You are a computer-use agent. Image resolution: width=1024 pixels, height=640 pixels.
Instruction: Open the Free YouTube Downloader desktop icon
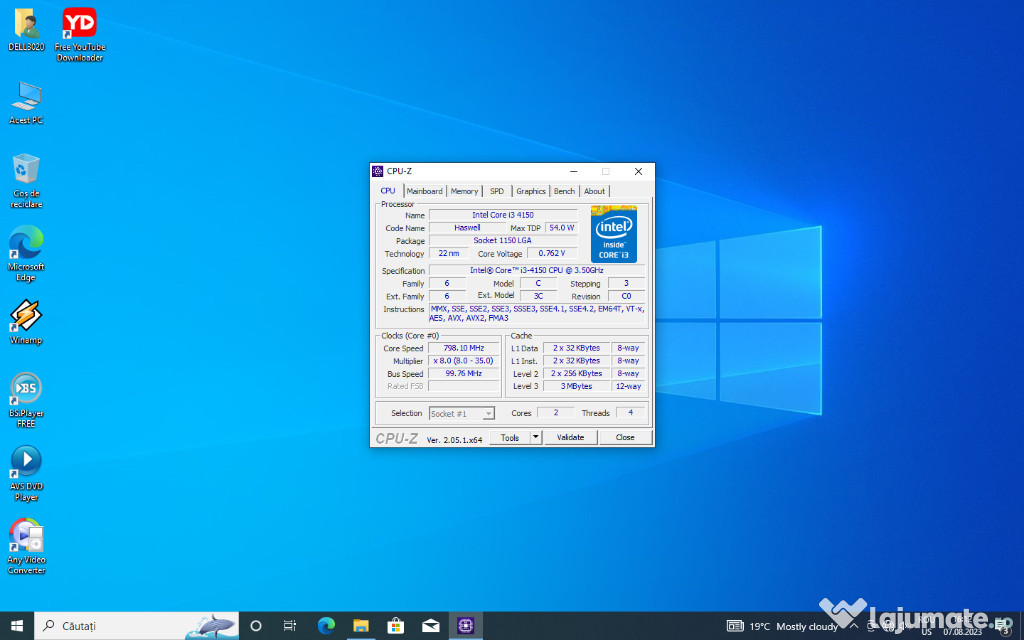(79, 24)
